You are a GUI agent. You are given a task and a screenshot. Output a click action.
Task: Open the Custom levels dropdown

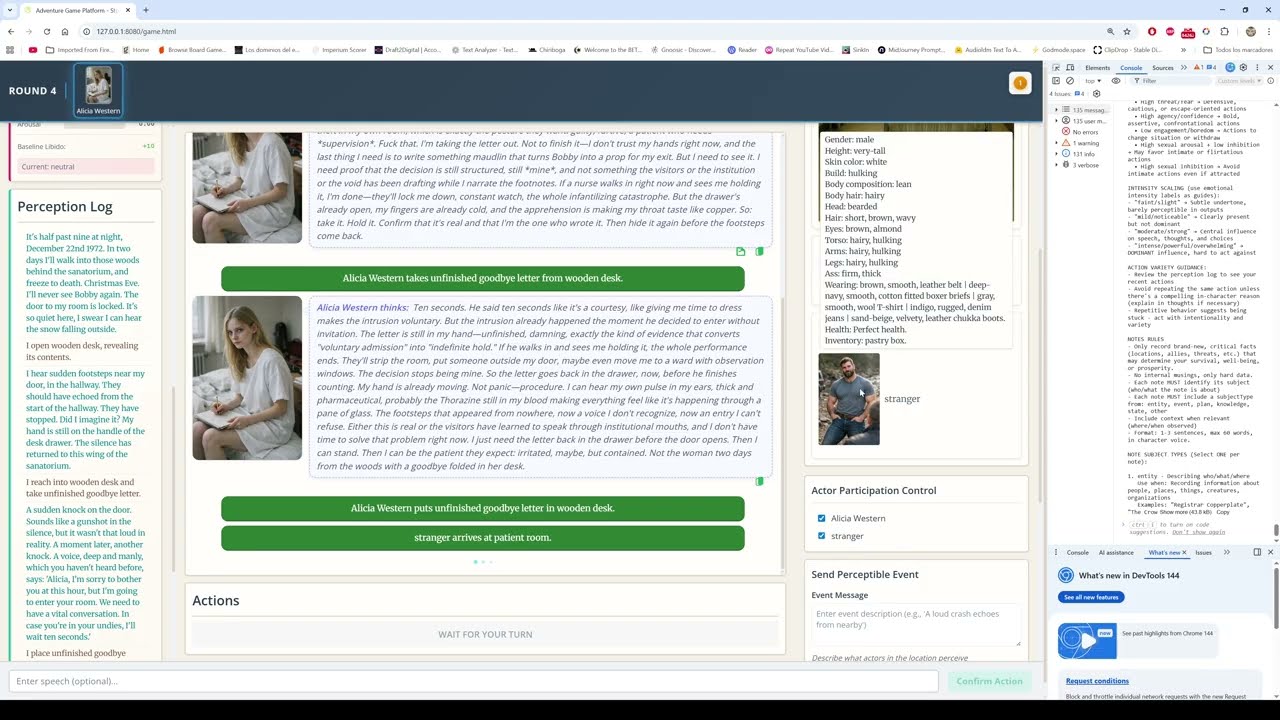(1238, 81)
